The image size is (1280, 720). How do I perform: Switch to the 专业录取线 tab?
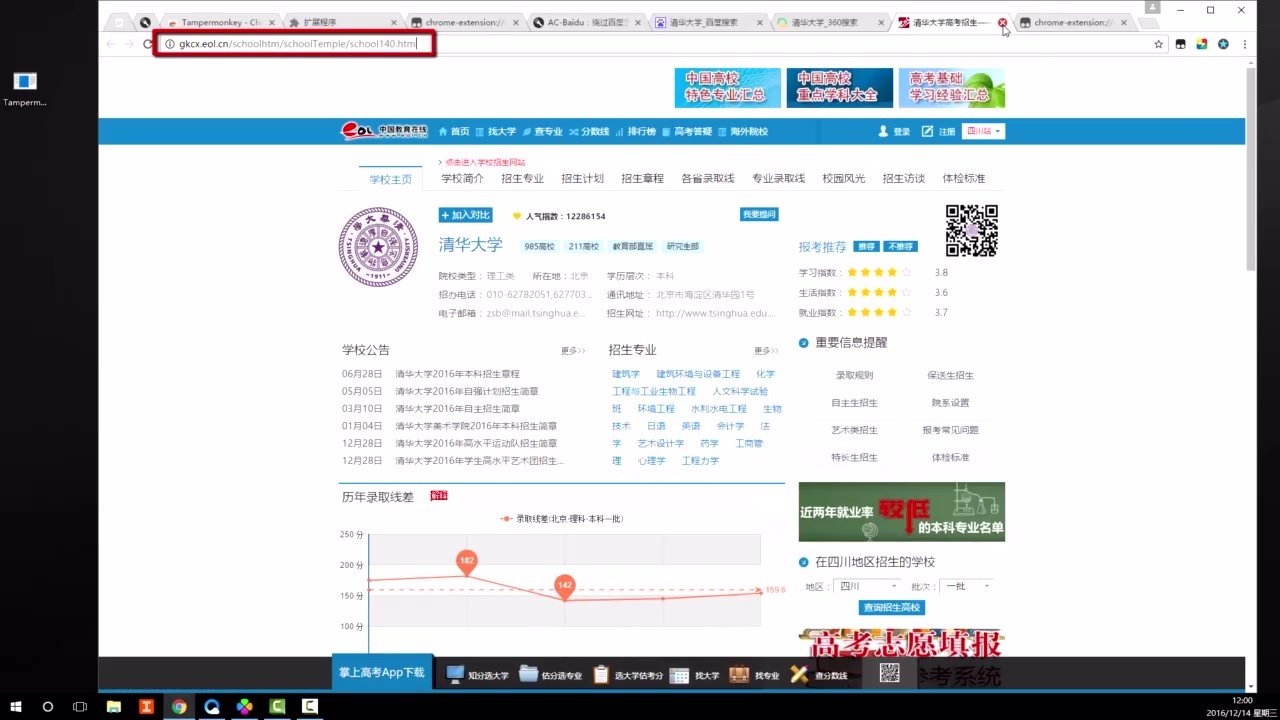778,178
